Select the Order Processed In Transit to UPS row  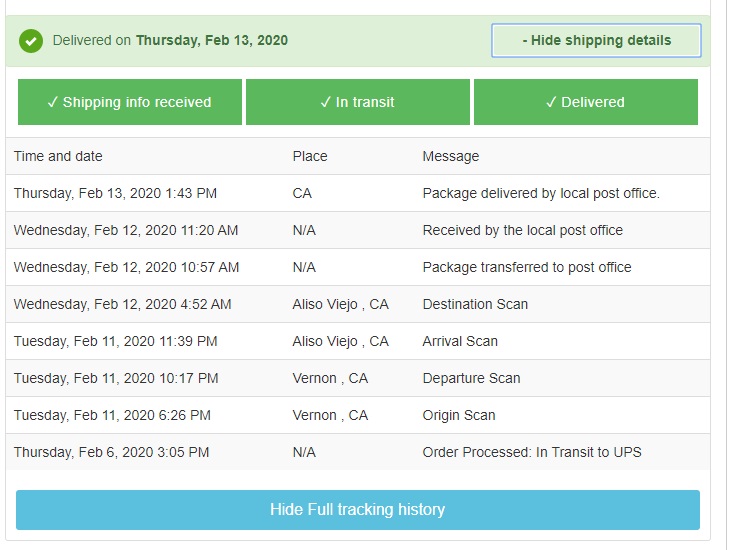(x=358, y=452)
